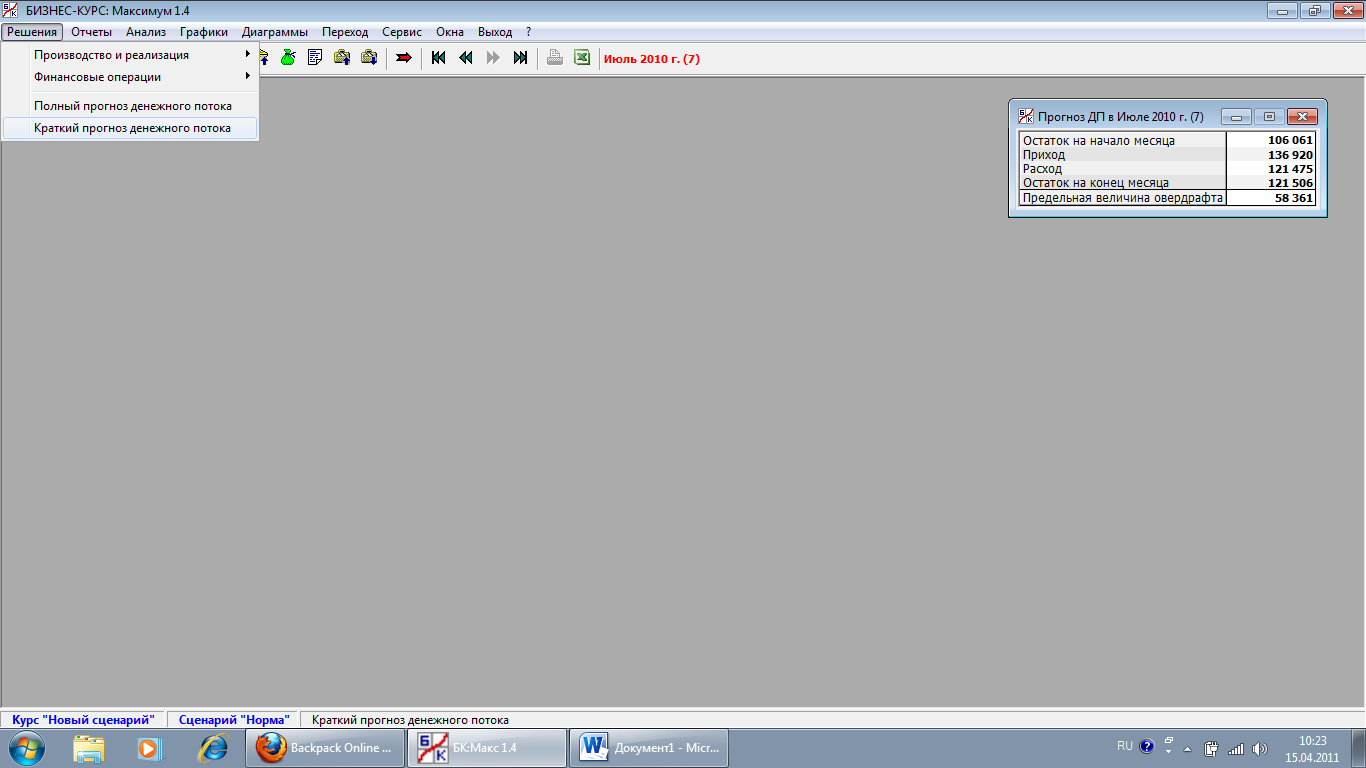1366x768 pixels.
Task: Click the greyed forward period icon
Action: tap(492, 58)
